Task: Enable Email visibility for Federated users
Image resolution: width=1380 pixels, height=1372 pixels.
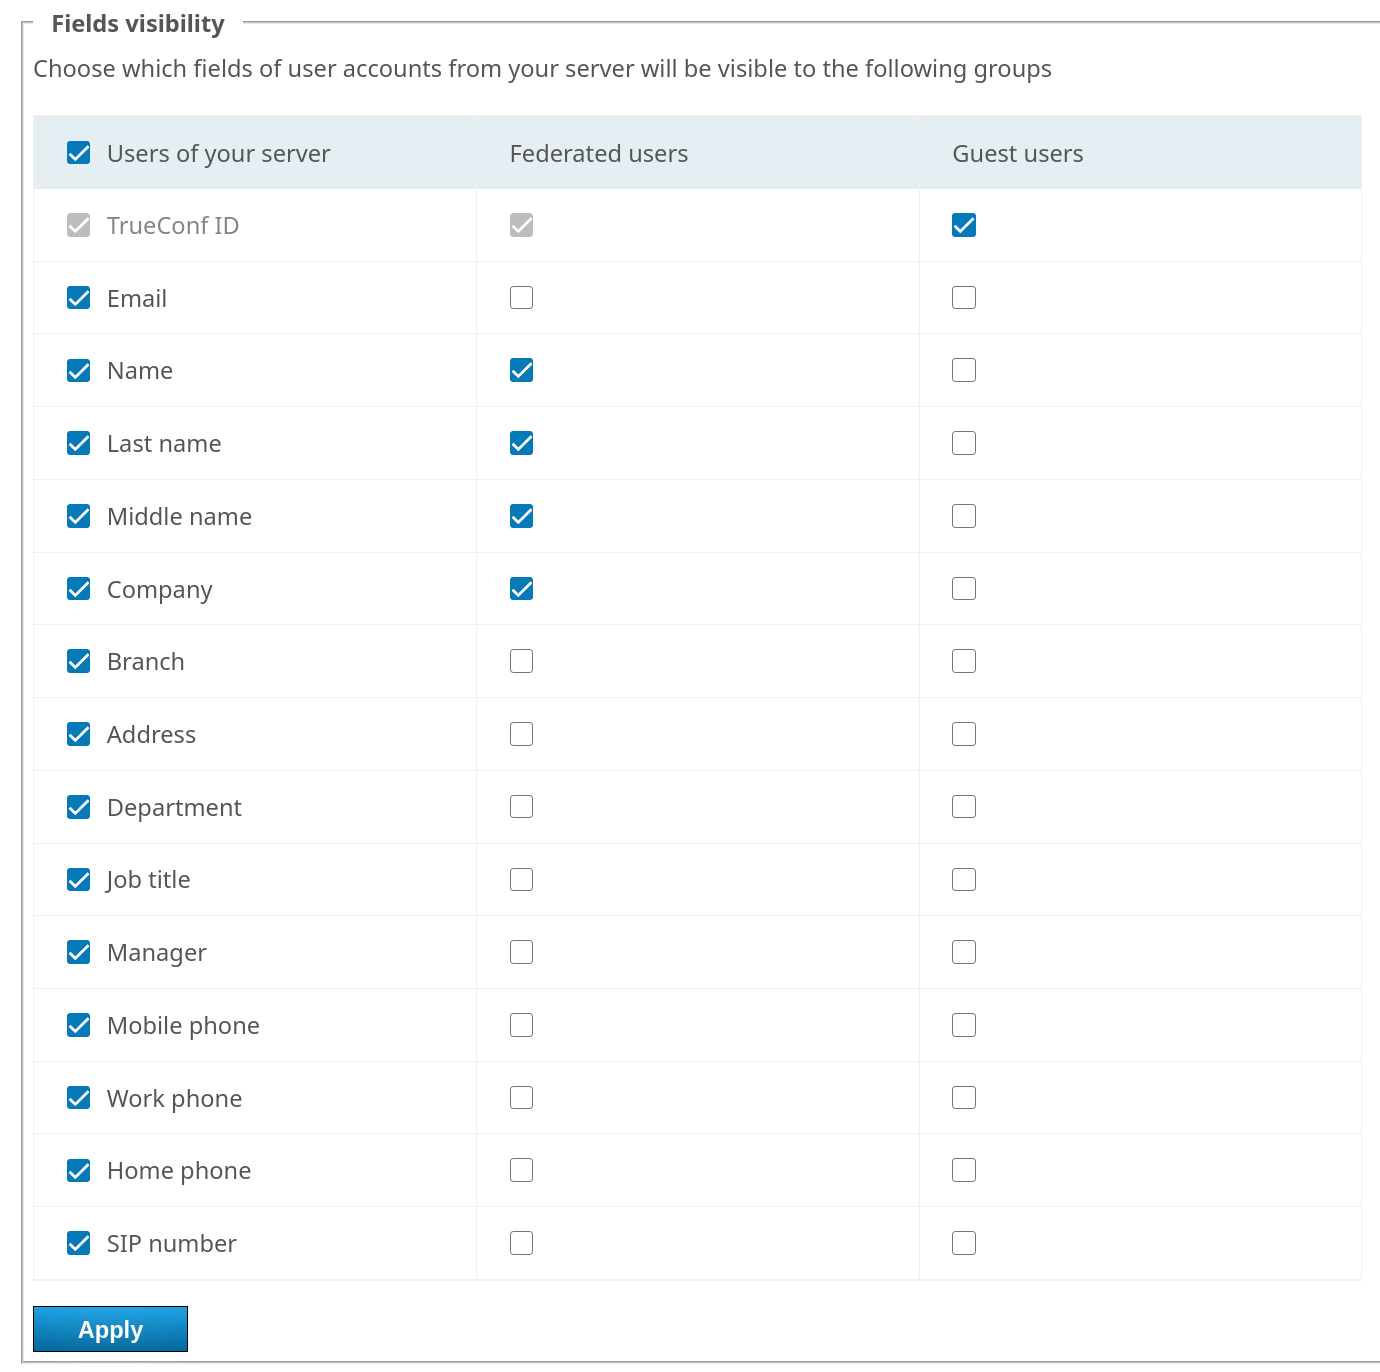Action: point(521,298)
